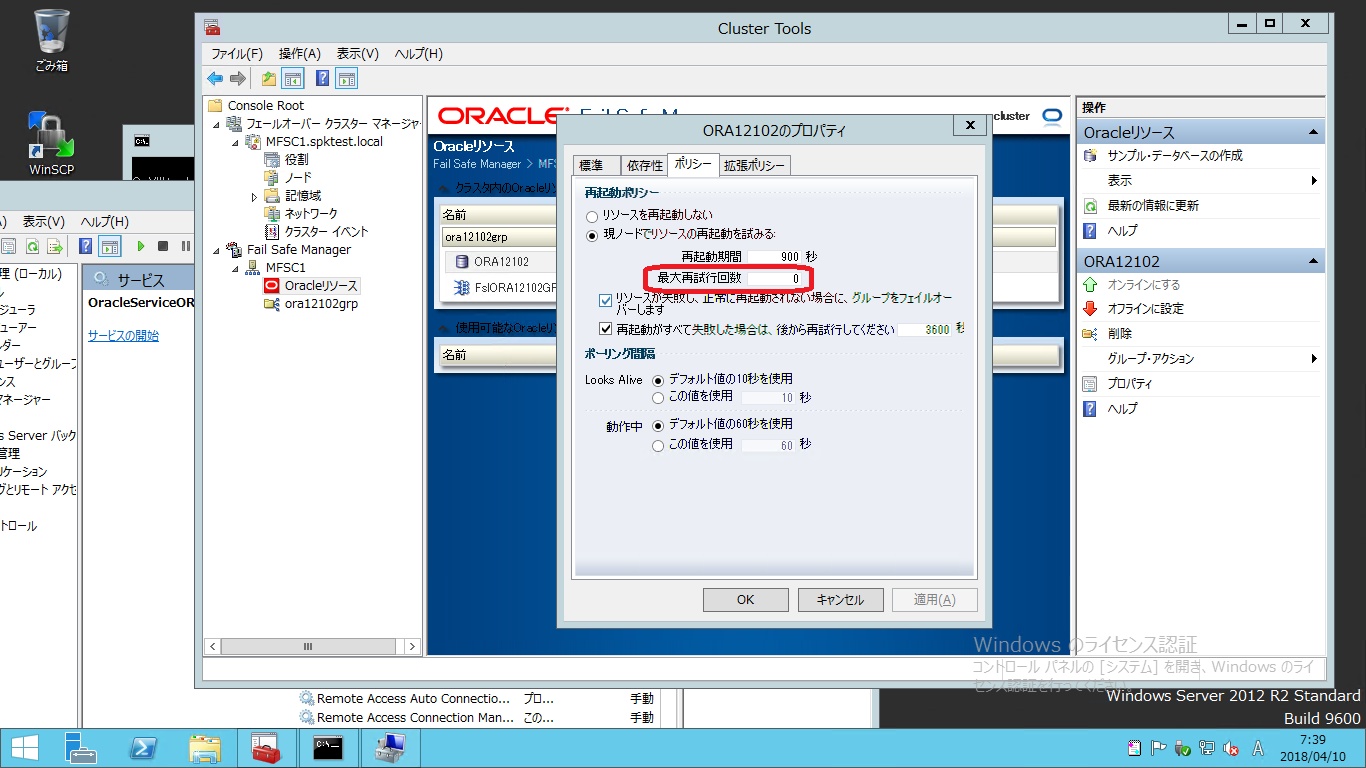Click the 最新の情報に更新 refresh icon
Screen dimensions: 1366x768
(1089, 206)
